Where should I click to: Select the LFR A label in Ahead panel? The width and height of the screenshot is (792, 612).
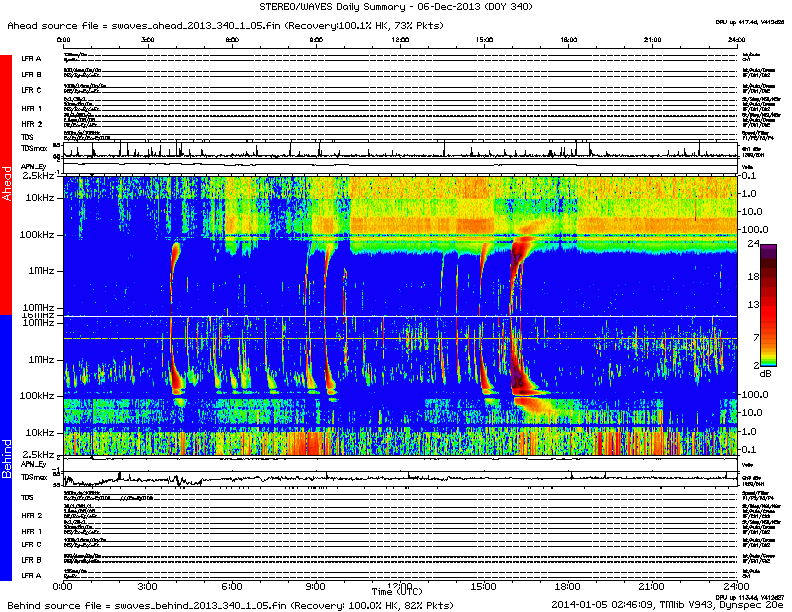click(31, 60)
